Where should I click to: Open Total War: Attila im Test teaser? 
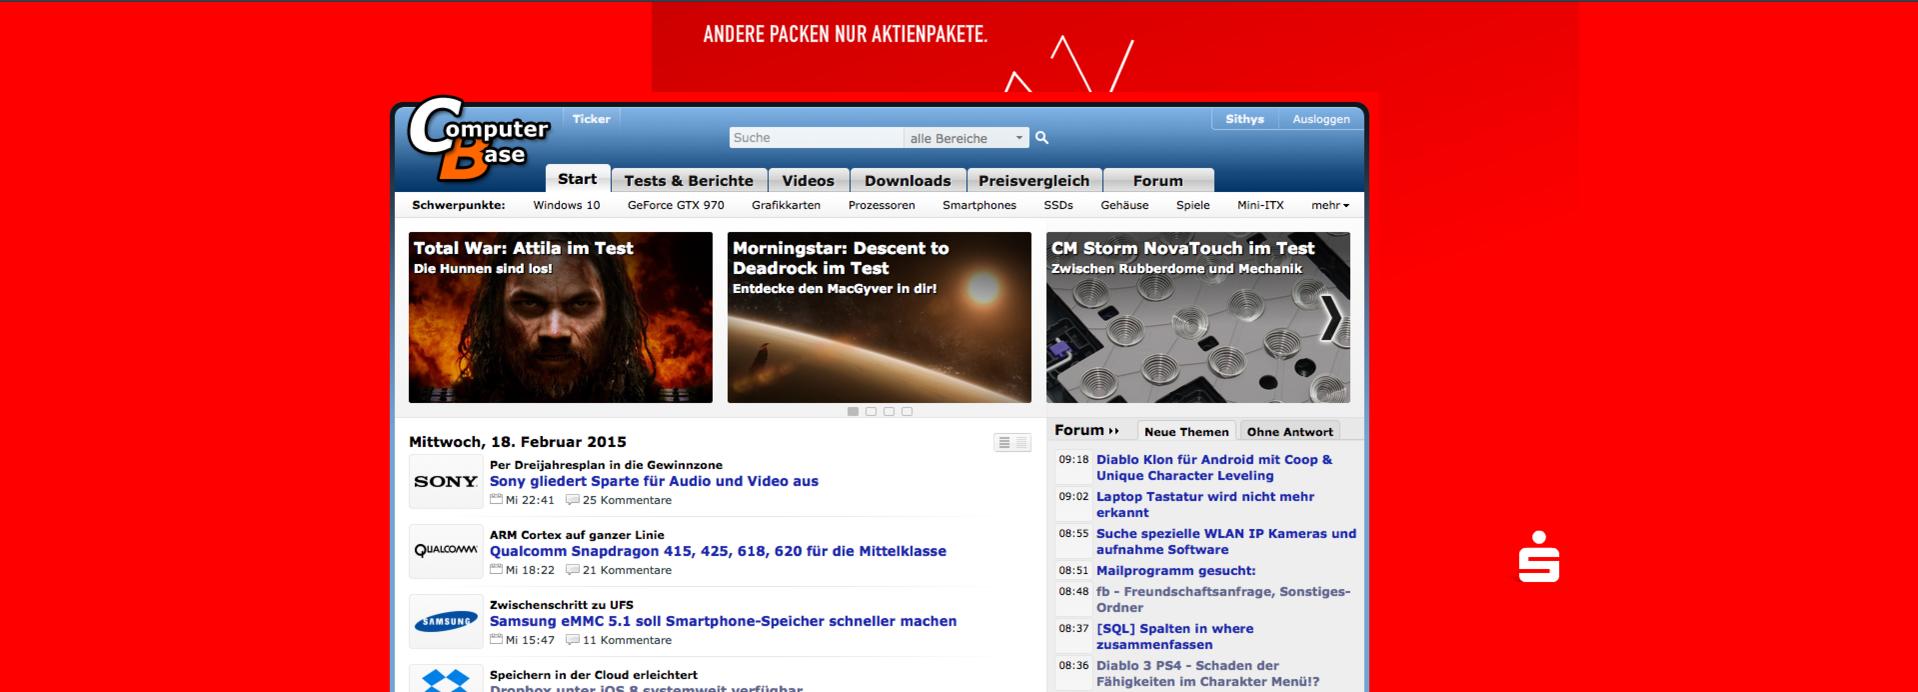pyautogui.click(x=560, y=317)
